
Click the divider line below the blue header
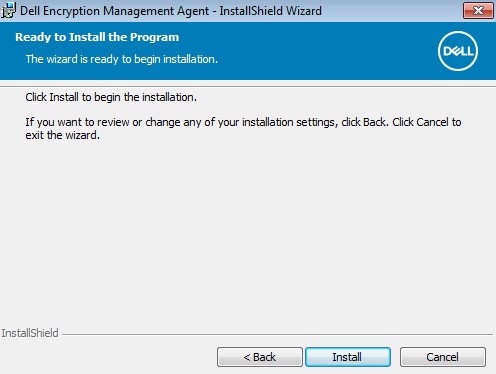point(248,86)
